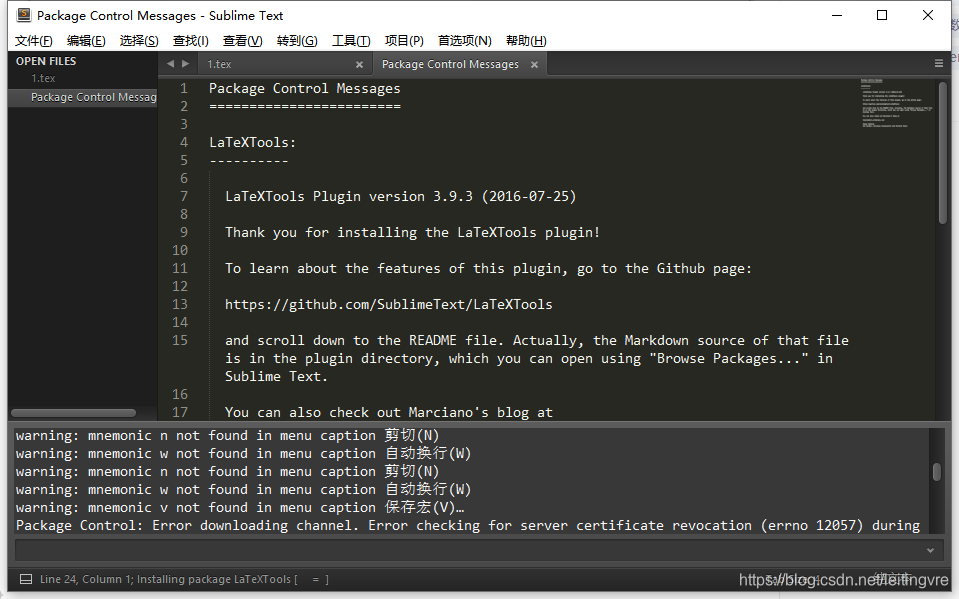Open the 首选项(N) menu
This screenshot has width=959, height=599.
point(465,41)
